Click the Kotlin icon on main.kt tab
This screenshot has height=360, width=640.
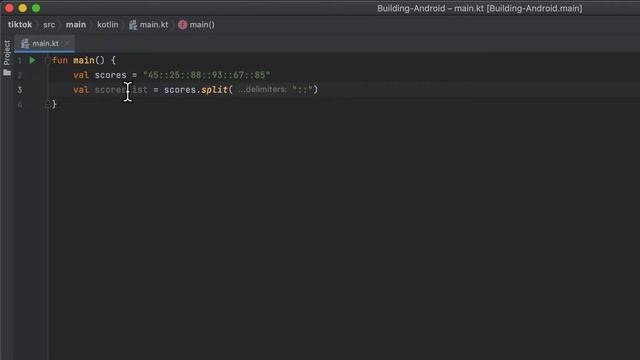(x=25, y=43)
